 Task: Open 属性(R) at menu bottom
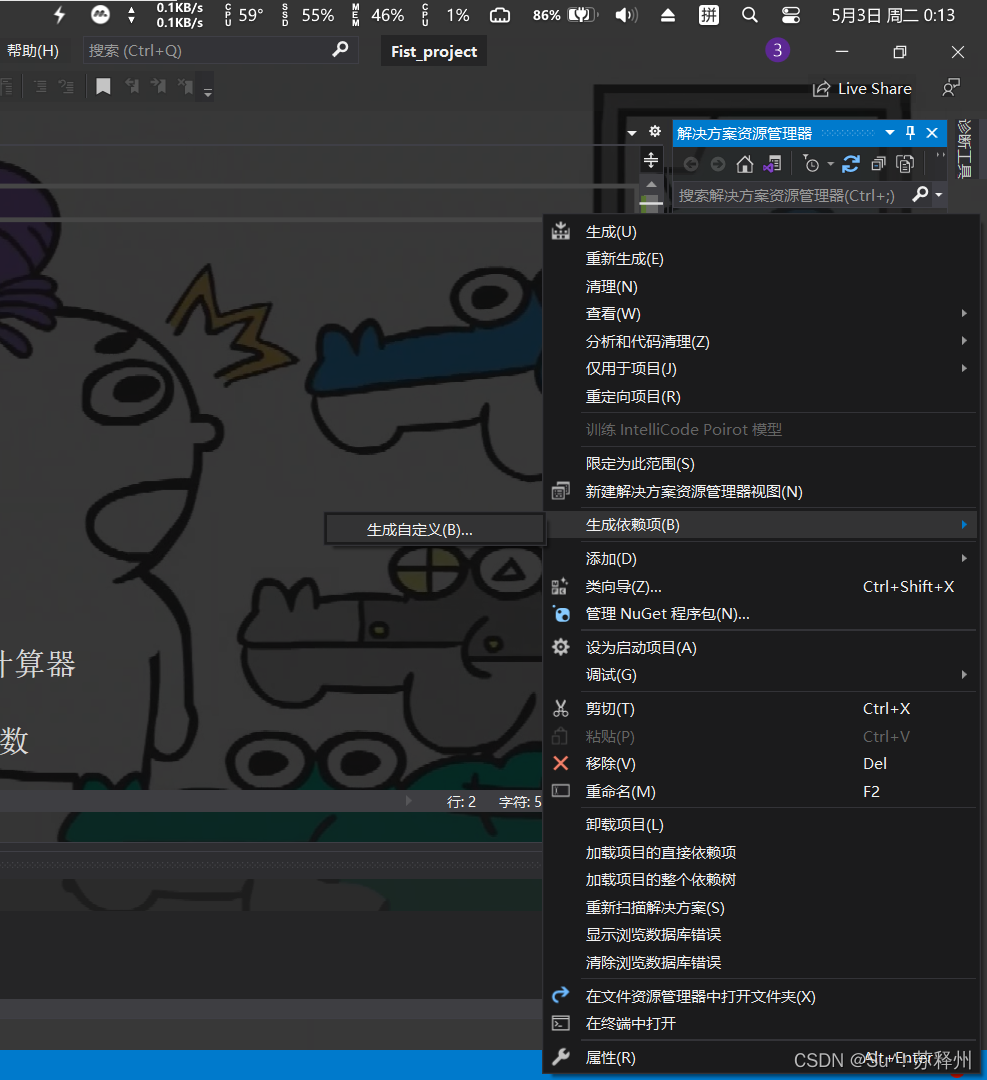pyautogui.click(x=761, y=1057)
